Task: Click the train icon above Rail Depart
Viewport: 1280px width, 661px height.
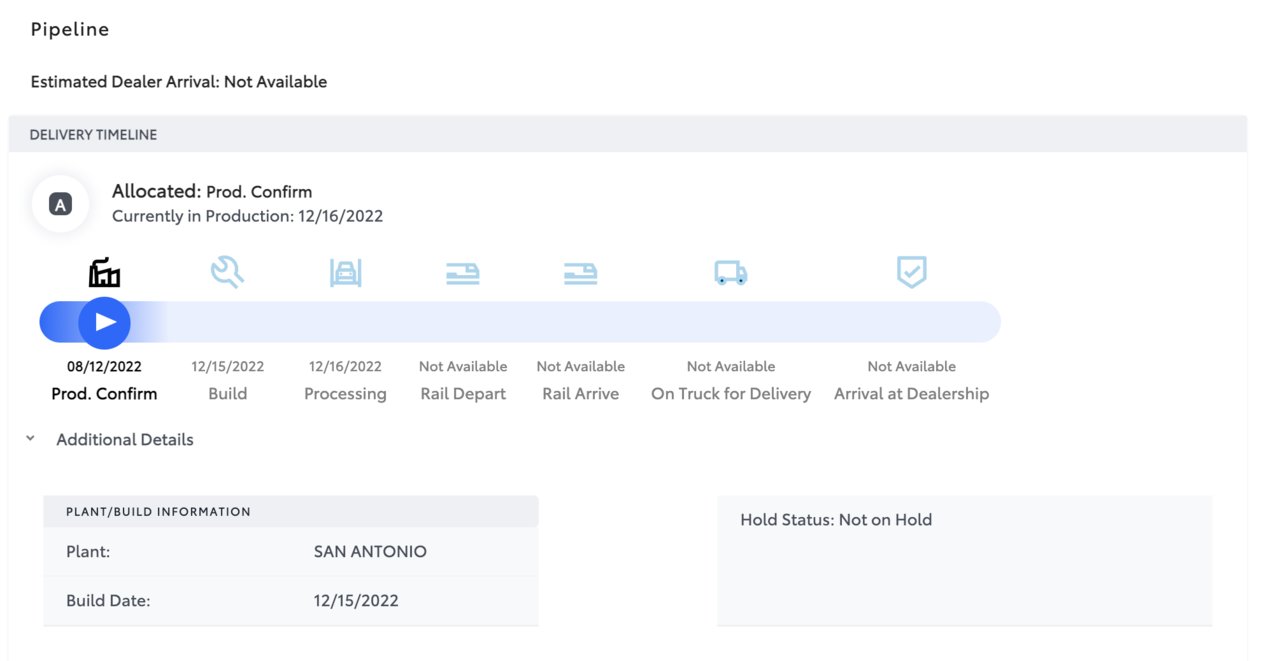Action: coord(463,273)
